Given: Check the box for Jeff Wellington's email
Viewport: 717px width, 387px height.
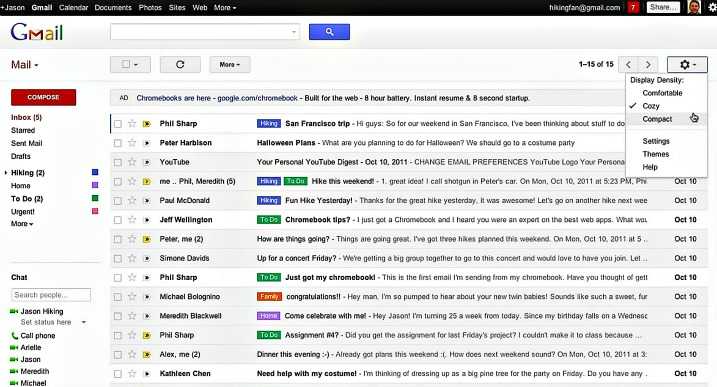Looking at the screenshot, I should pyautogui.click(x=118, y=220).
